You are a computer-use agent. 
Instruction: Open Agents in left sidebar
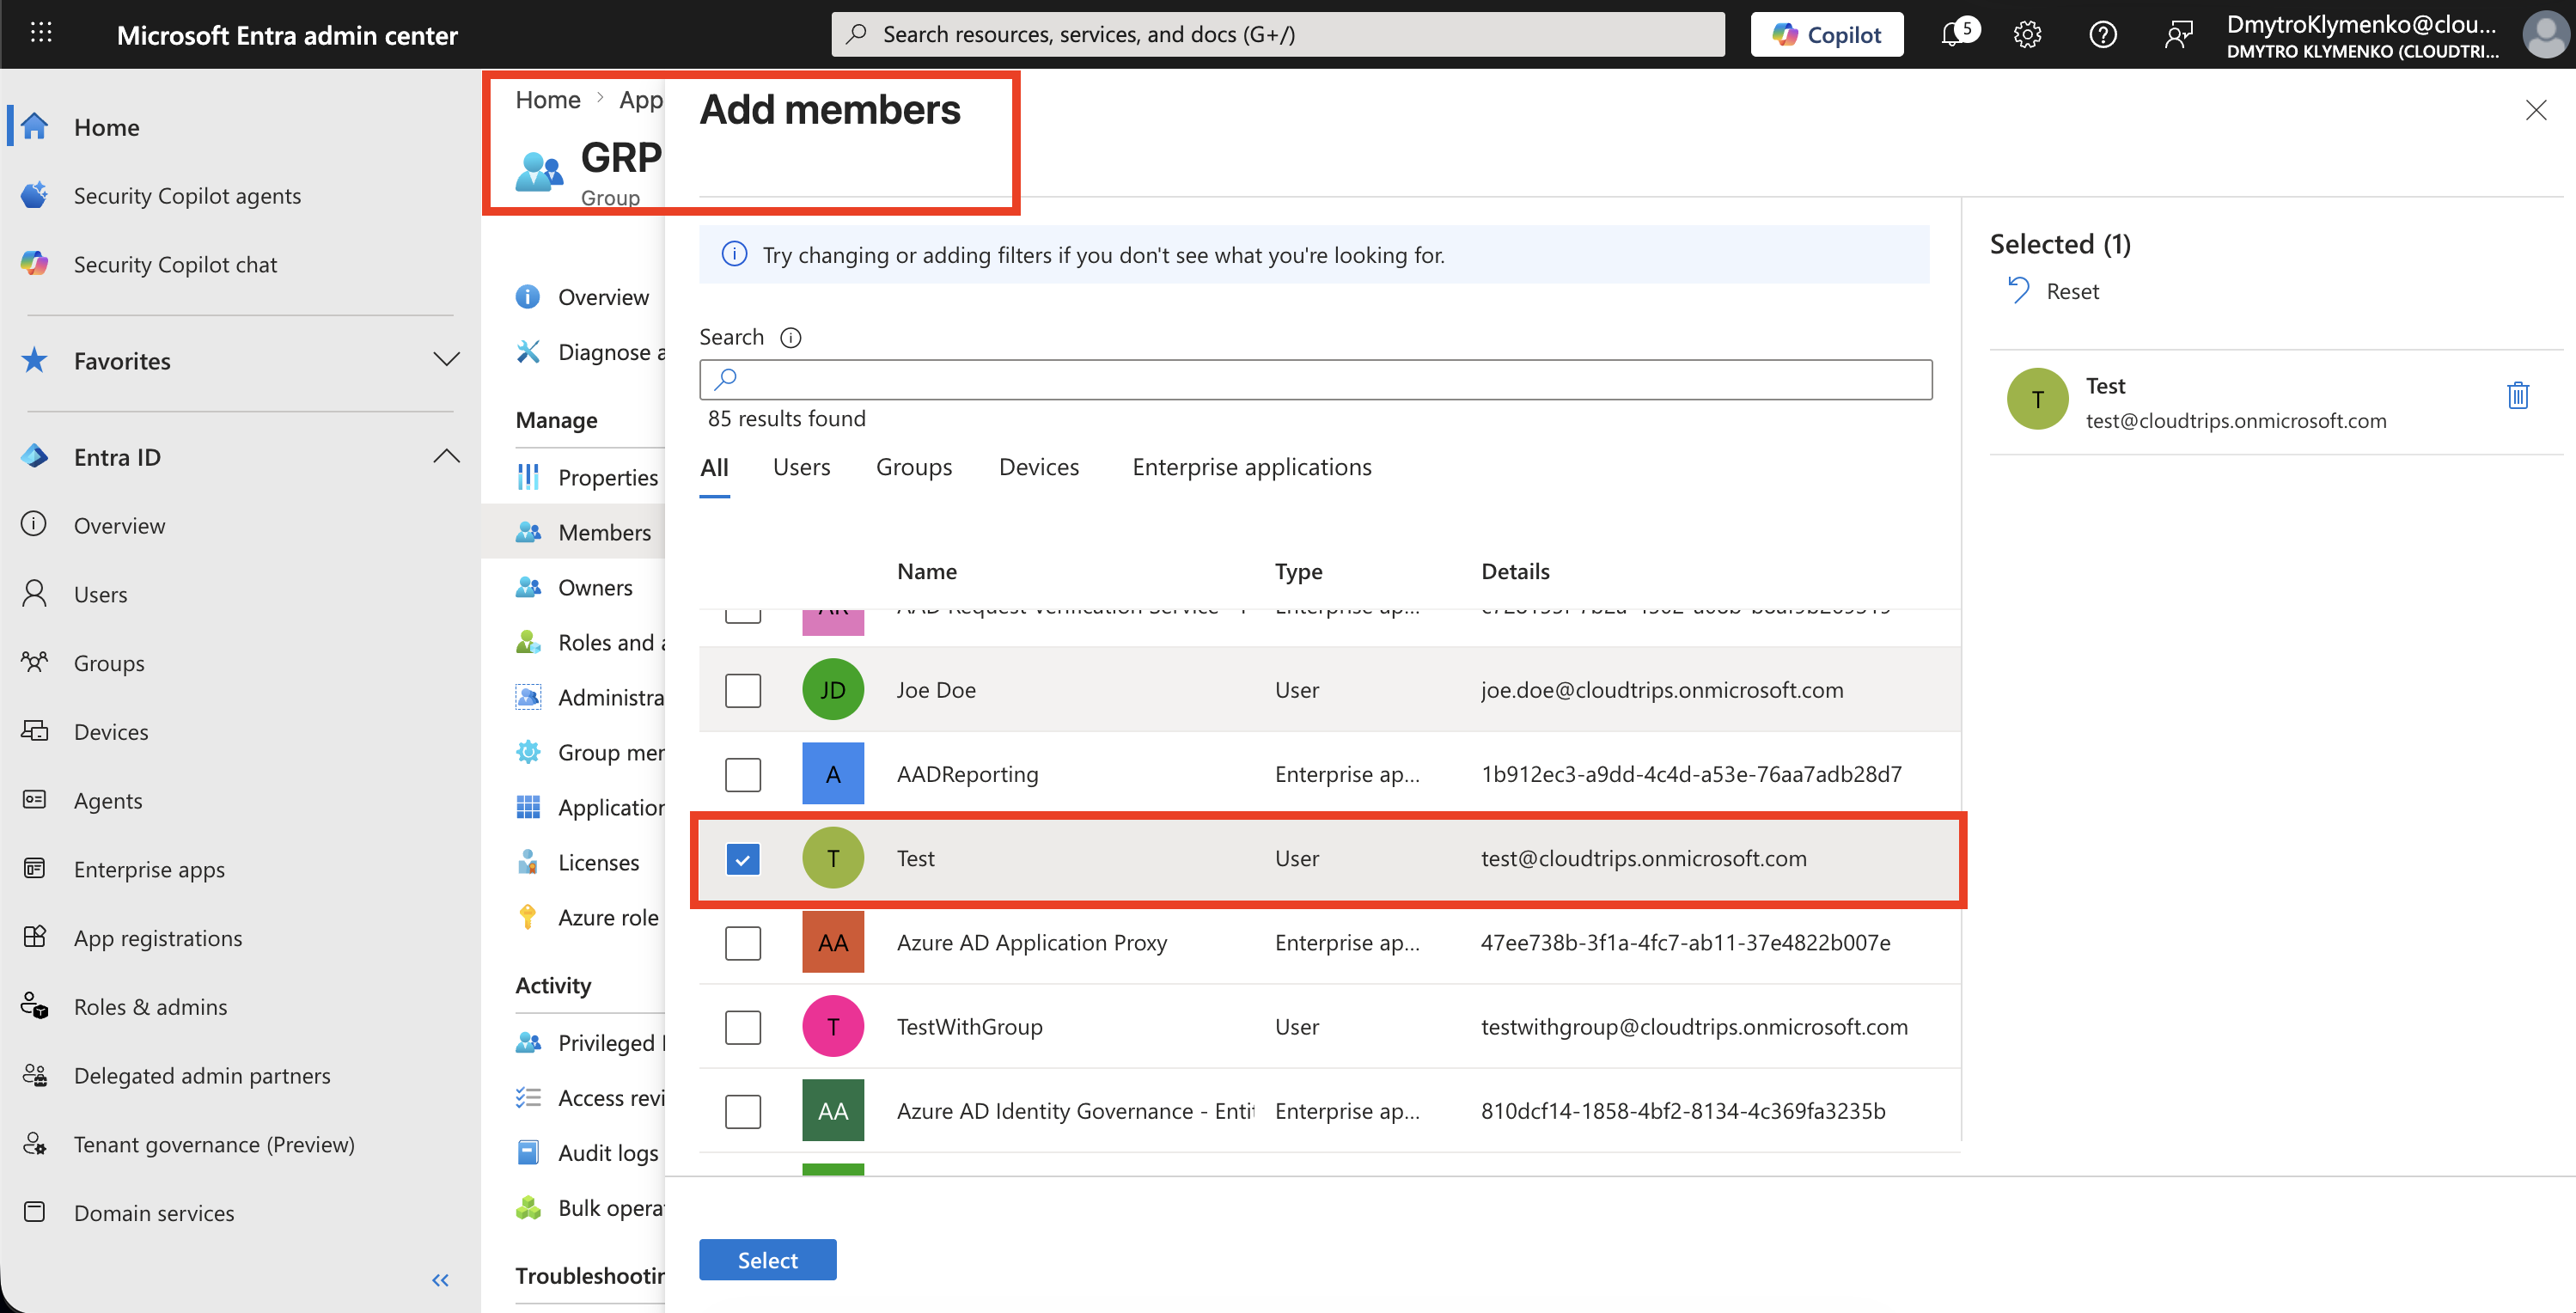pos(107,800)
